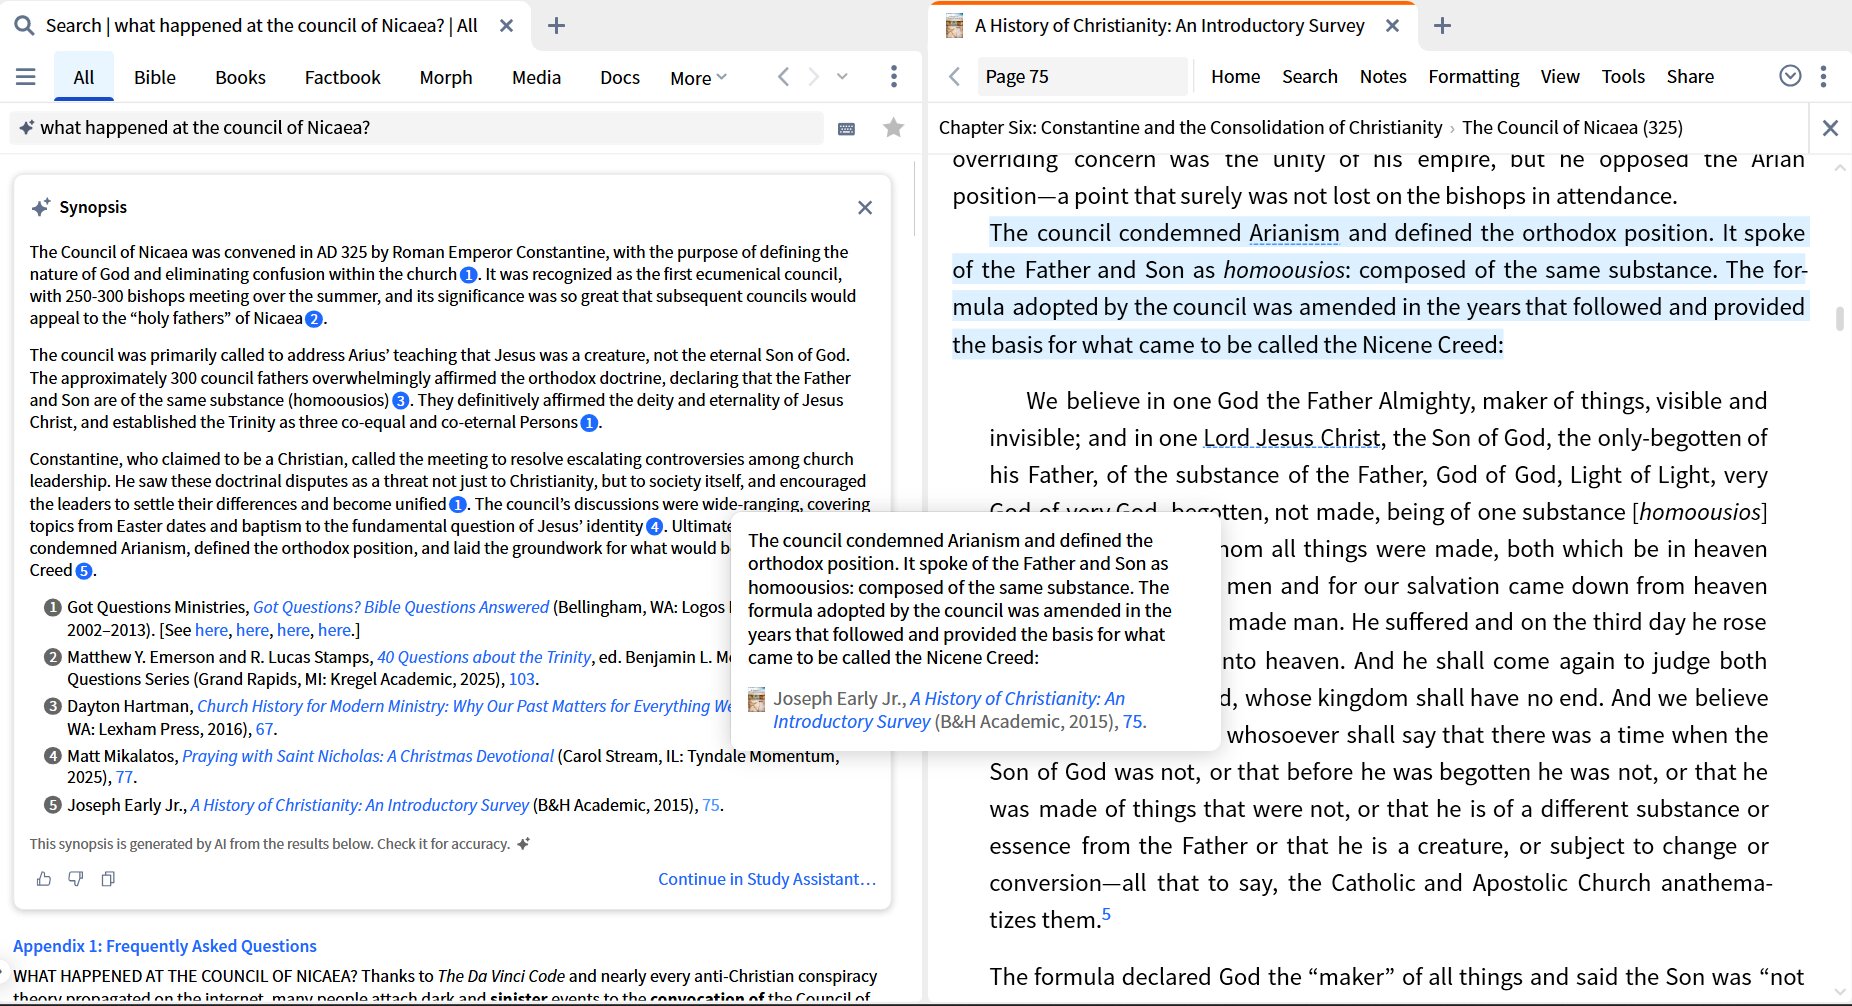Open A History of Christianity link in footnote 5
This screenshot has height=1006, width=1852.
point(360,805)
